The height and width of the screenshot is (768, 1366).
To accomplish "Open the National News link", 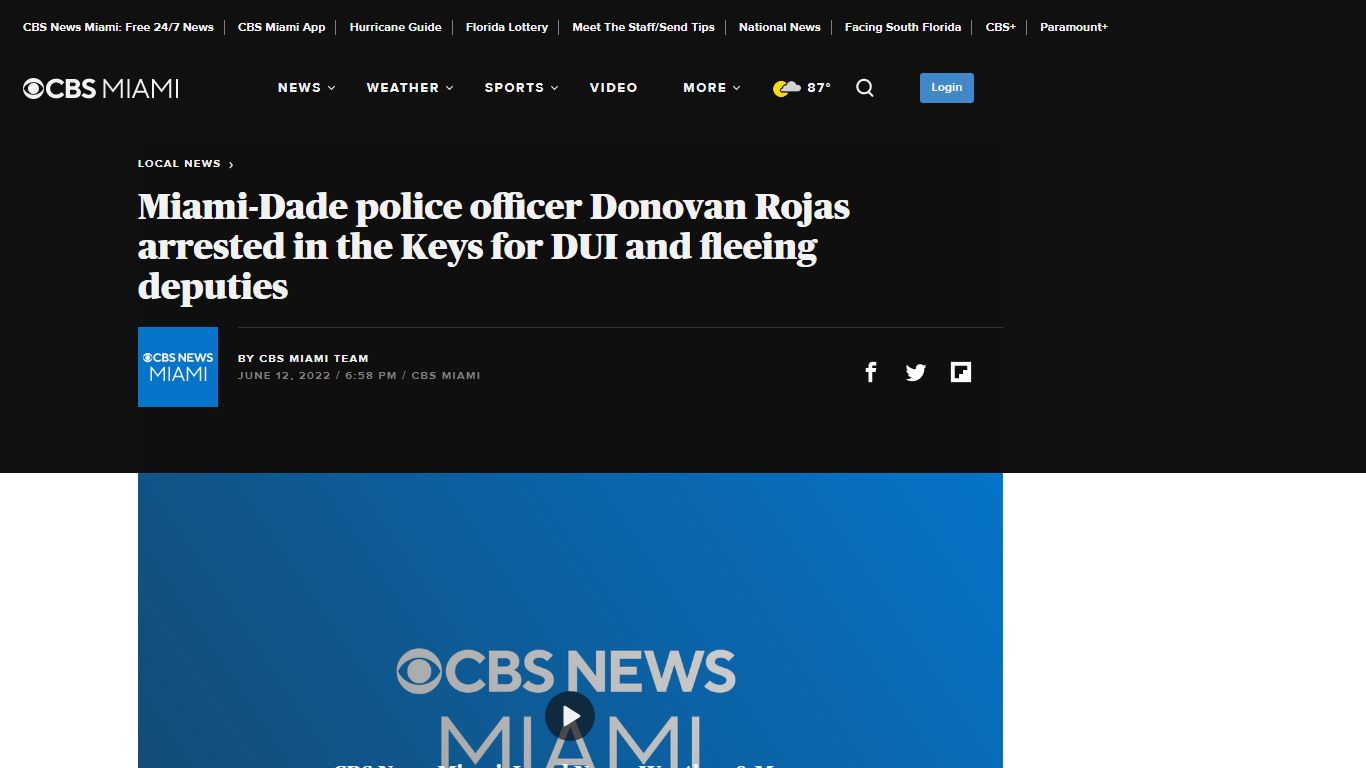I will click(780, 27).
